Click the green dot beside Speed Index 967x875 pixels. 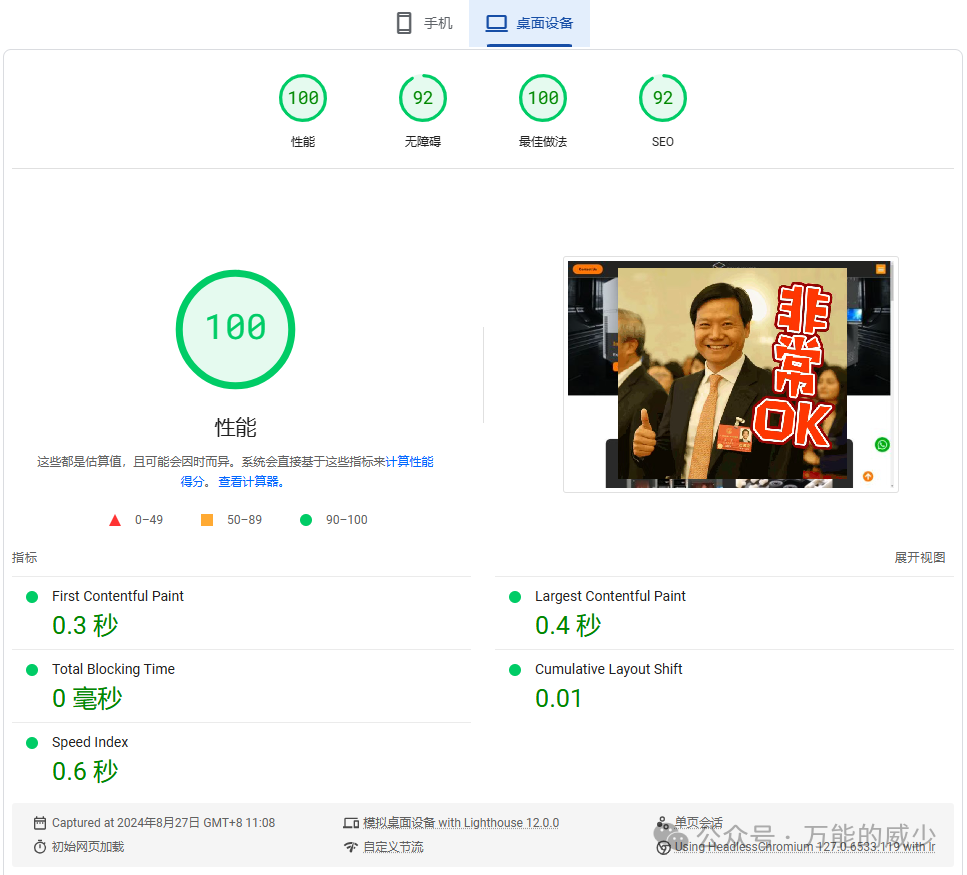click(32, 742)
